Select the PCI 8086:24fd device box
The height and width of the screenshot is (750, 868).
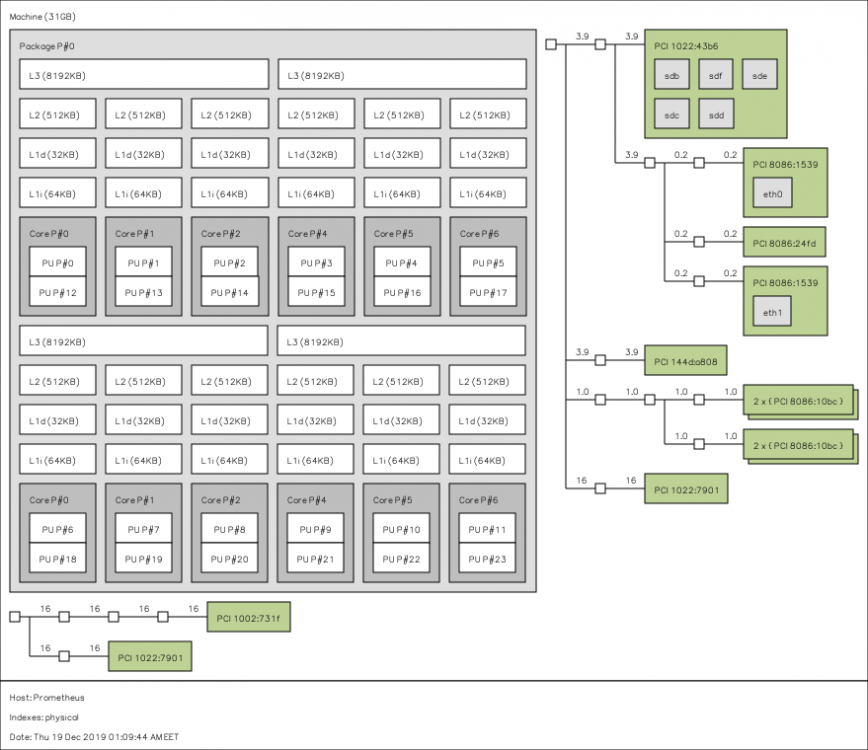[x=784, y=242]
